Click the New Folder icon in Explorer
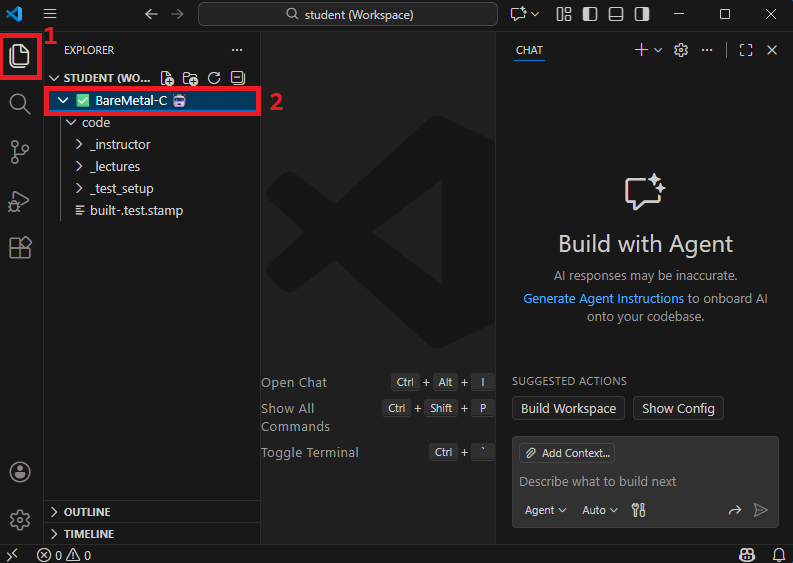Viewport: 793px width, 563px height. 190,78
